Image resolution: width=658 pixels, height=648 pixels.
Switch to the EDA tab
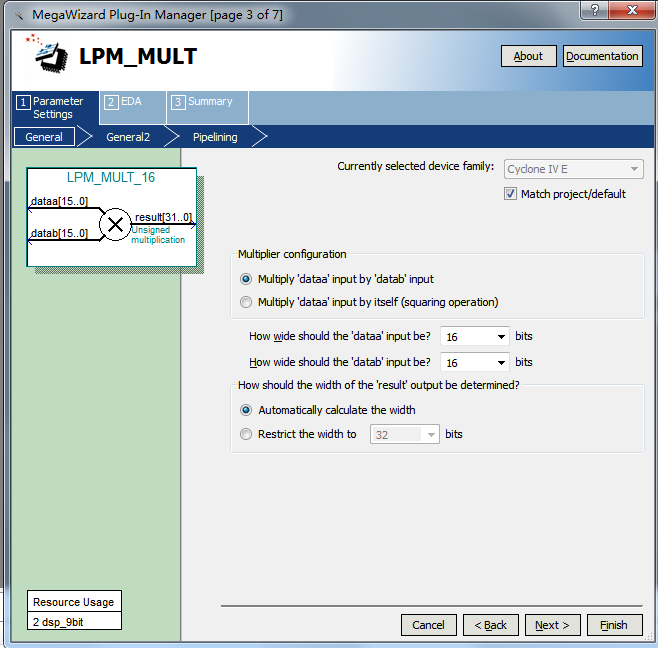tap(133, 107)
